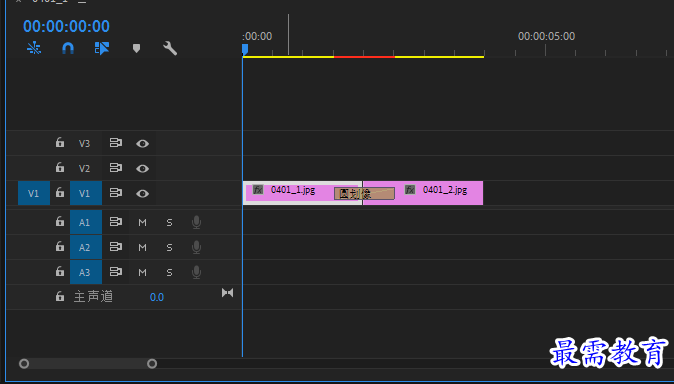The image size is (674, 384).
Task: Select the V3 track target
Action: coord(85,143)
